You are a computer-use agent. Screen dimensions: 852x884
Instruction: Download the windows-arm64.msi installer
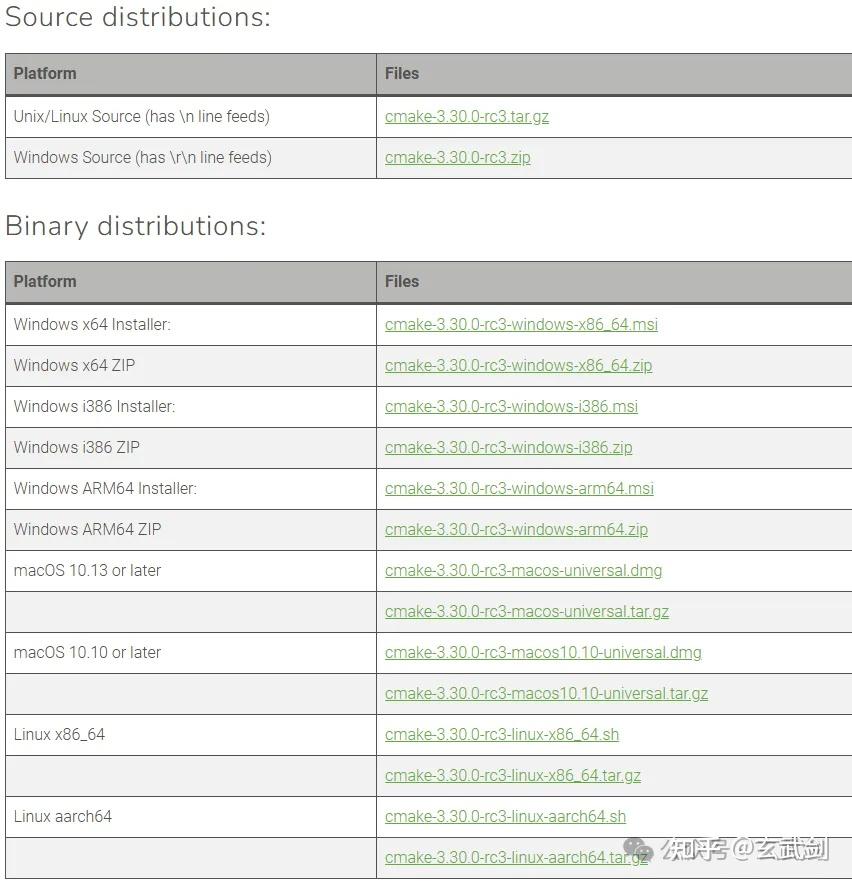pos(519,488)
